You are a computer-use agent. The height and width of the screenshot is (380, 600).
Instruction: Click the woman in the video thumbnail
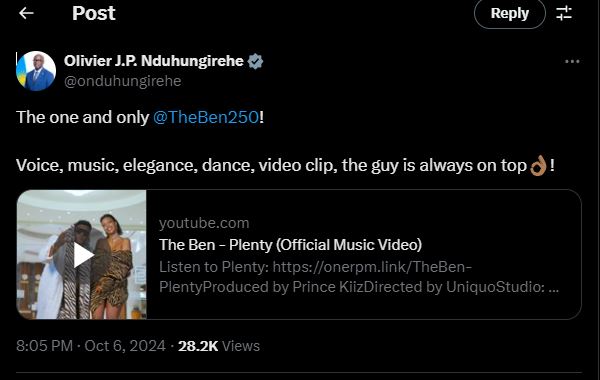pos(113,266)
